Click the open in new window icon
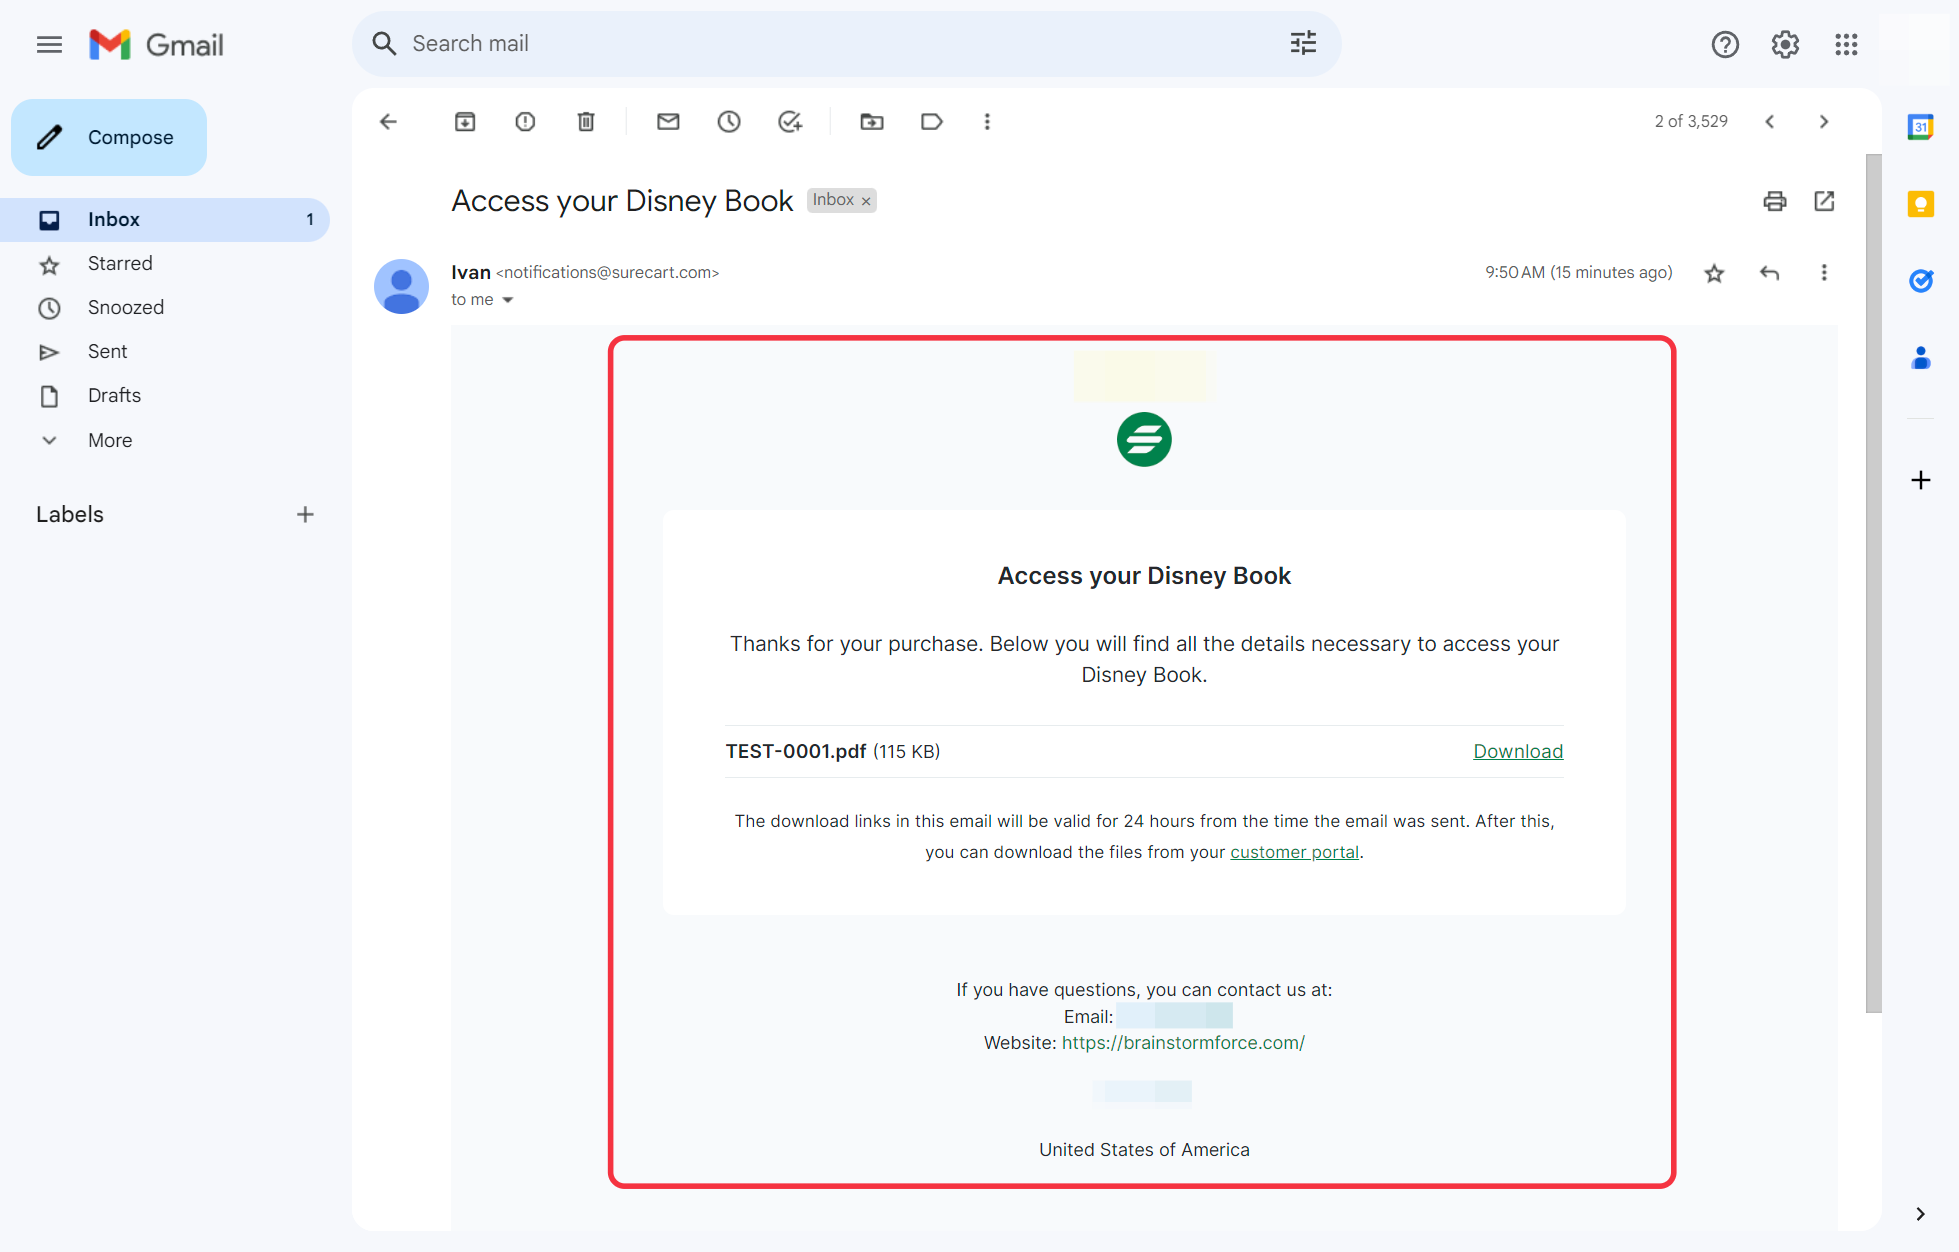 (1825, 201)
